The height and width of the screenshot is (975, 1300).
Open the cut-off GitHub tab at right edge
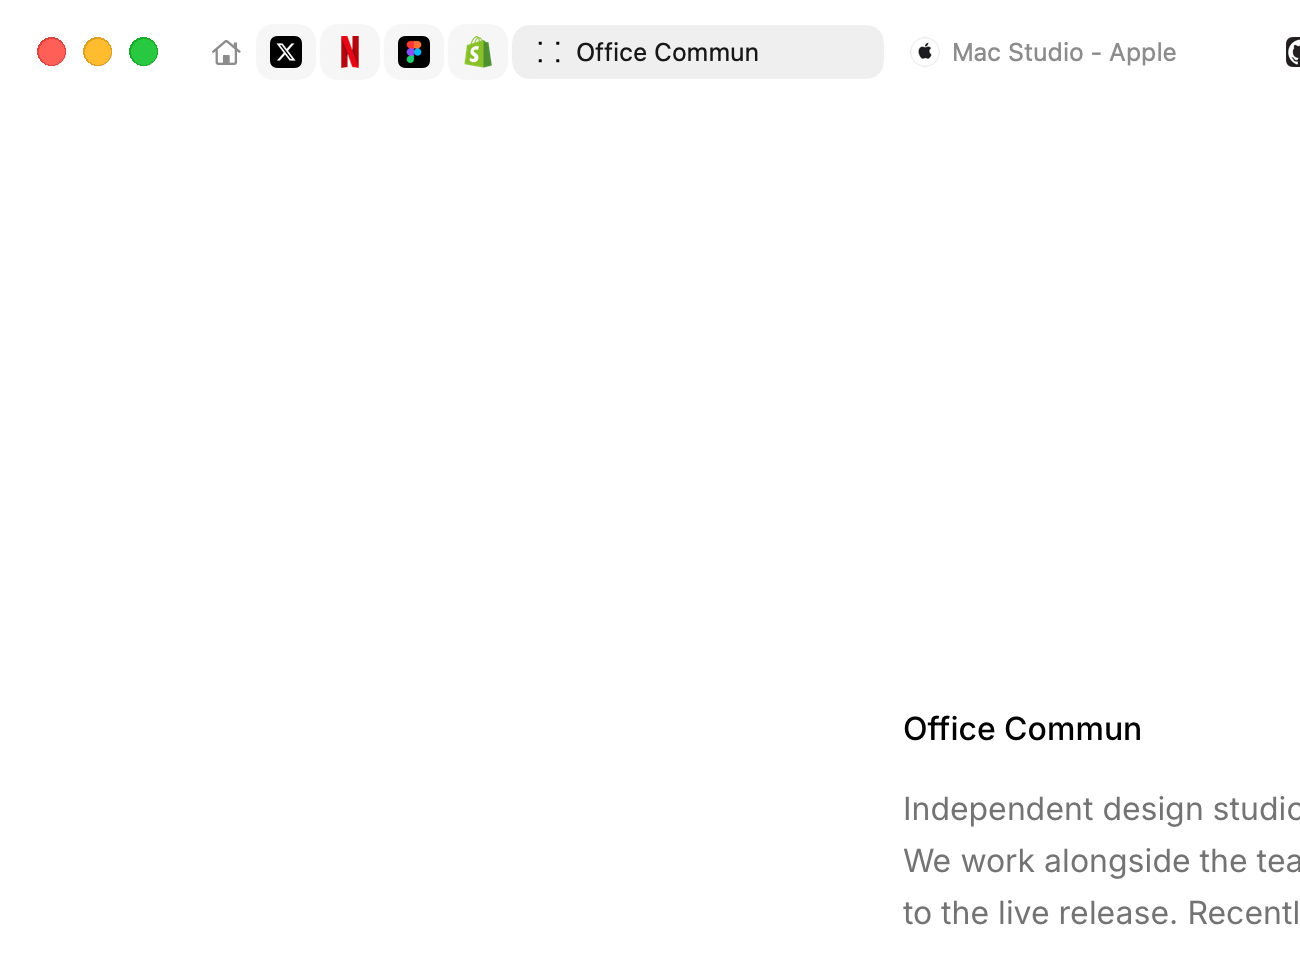1291,52
